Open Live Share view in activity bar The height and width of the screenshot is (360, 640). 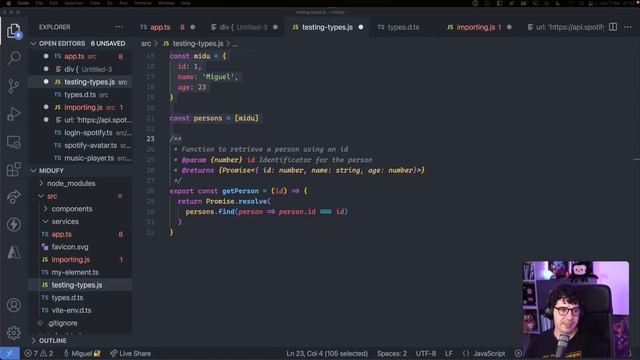point(14,197)
